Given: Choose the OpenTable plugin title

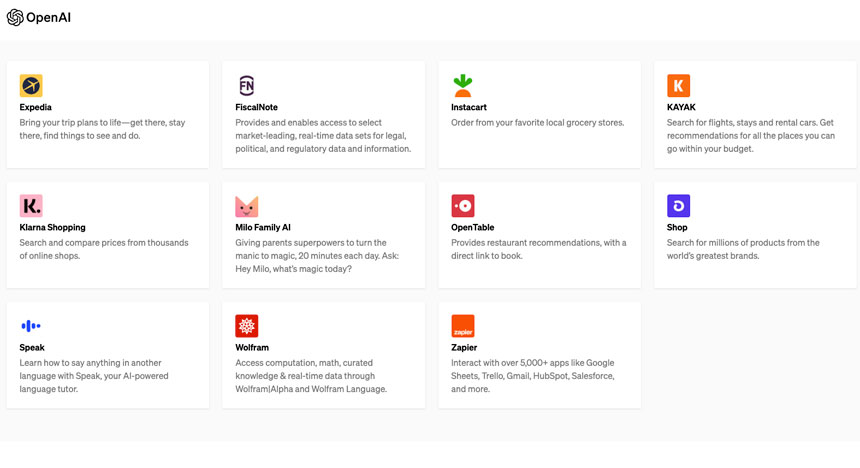Looking at the screenshot, I should (x=473, y=227).
